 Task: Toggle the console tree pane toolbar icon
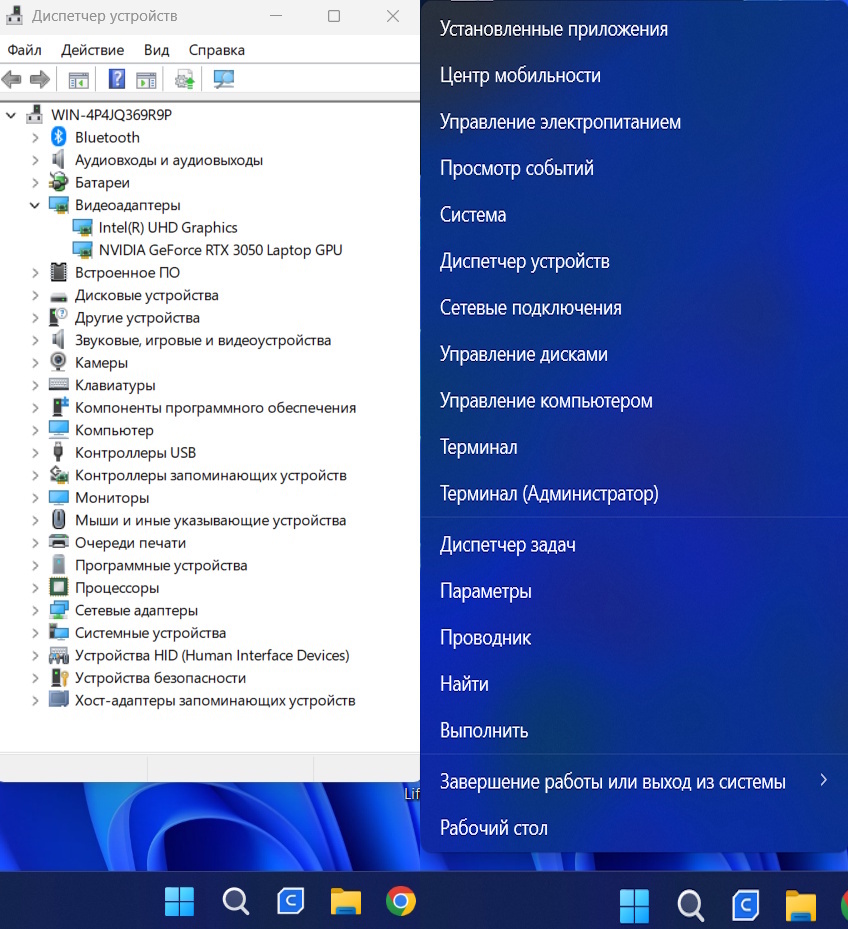coord(78,79)
